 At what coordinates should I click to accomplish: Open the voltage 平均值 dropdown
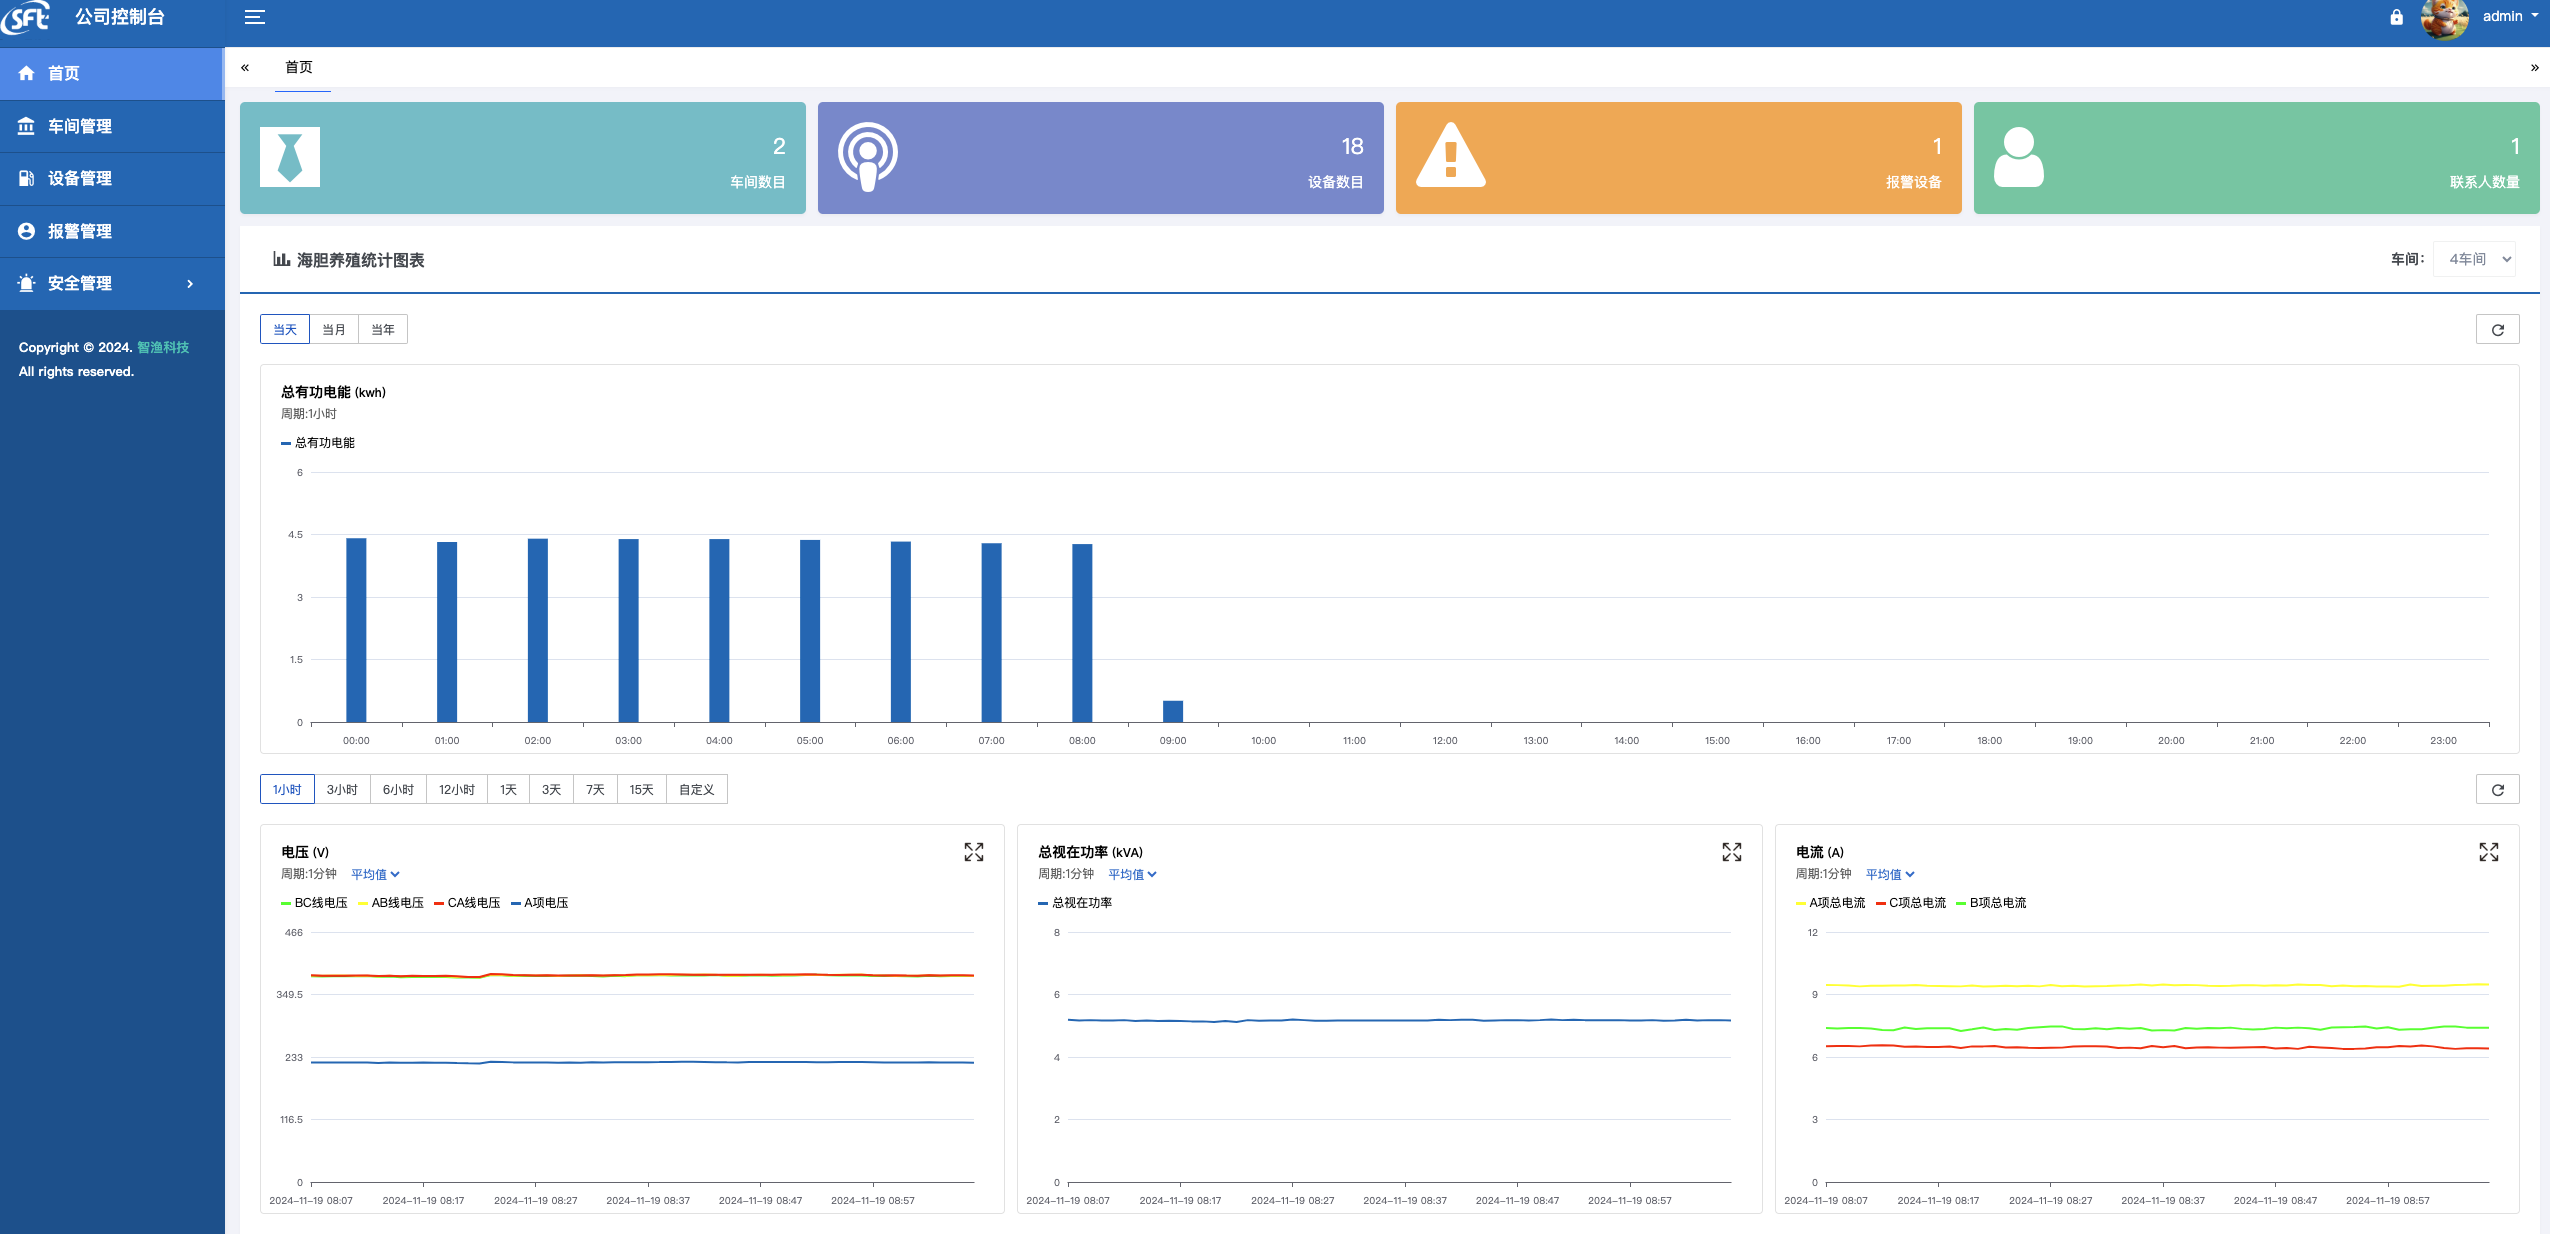(x=375, y=875)
